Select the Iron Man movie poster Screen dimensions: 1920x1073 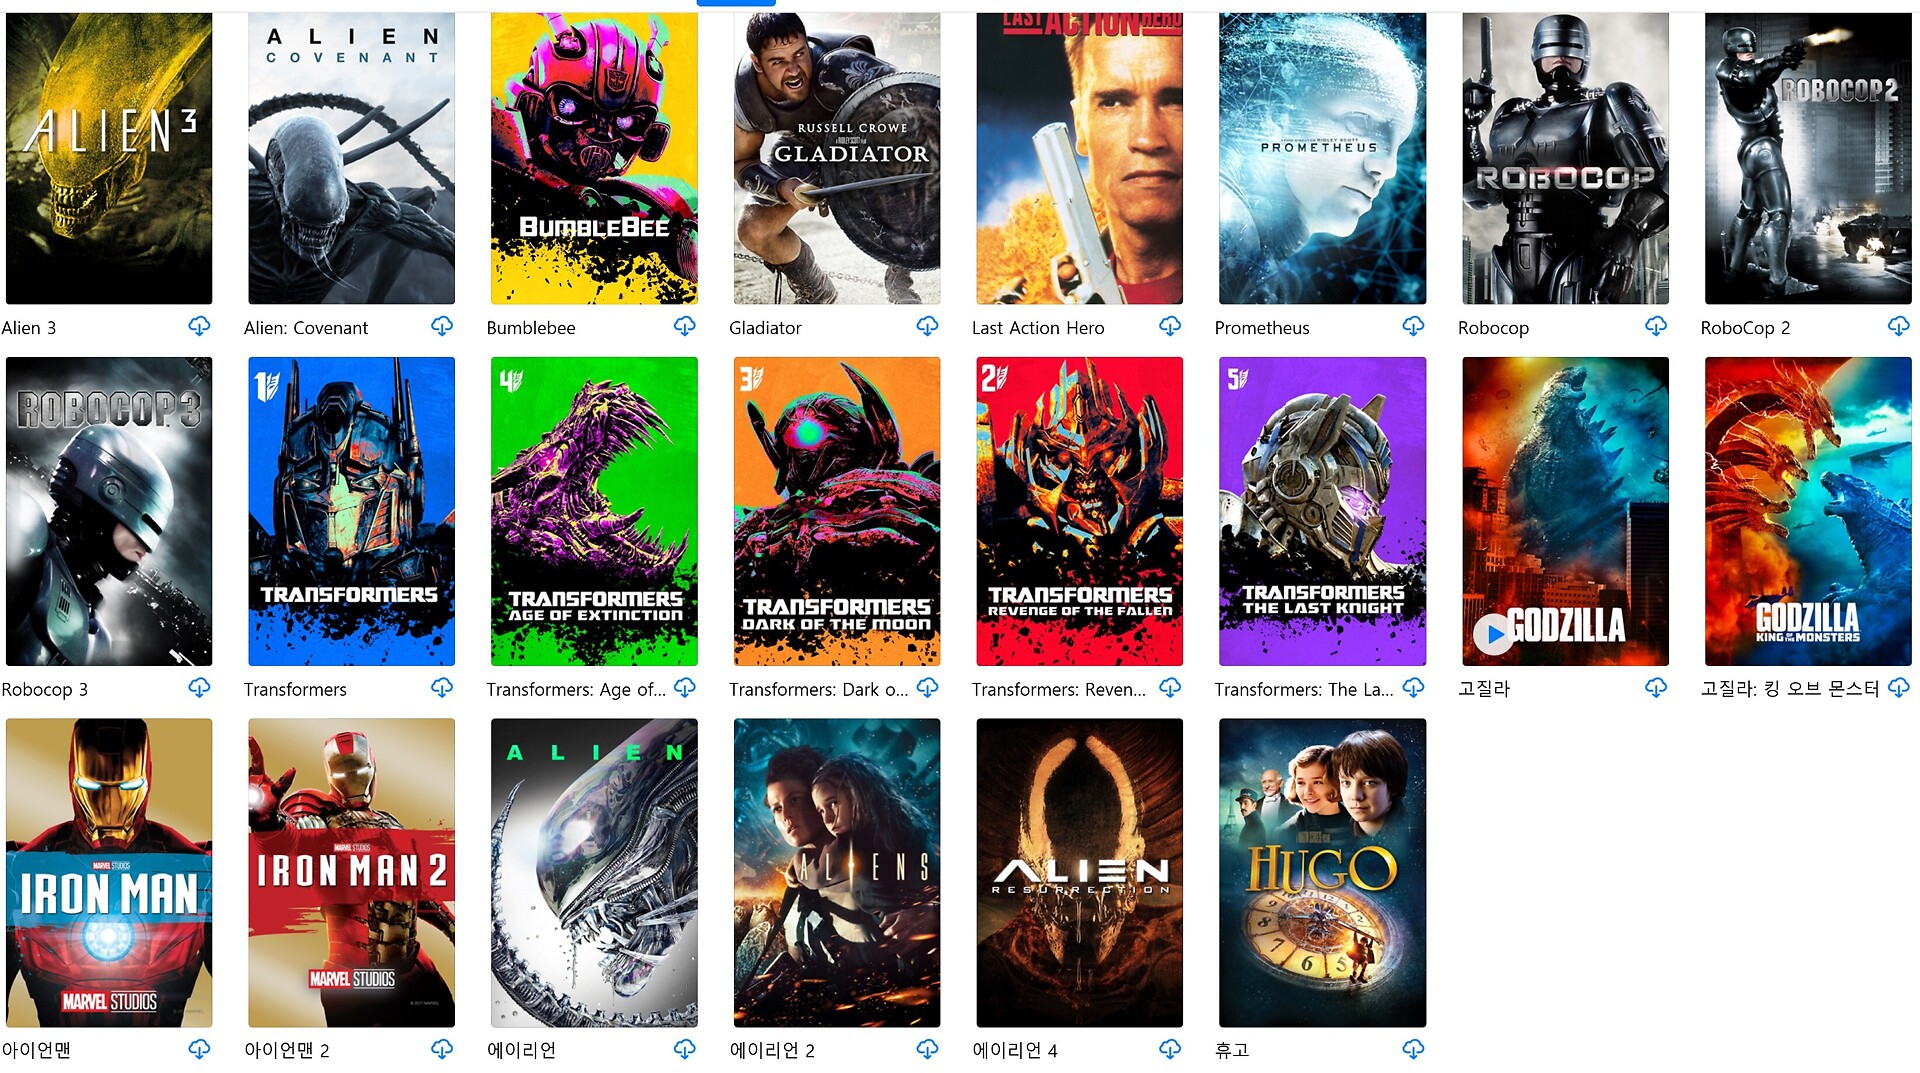[109, 872]
